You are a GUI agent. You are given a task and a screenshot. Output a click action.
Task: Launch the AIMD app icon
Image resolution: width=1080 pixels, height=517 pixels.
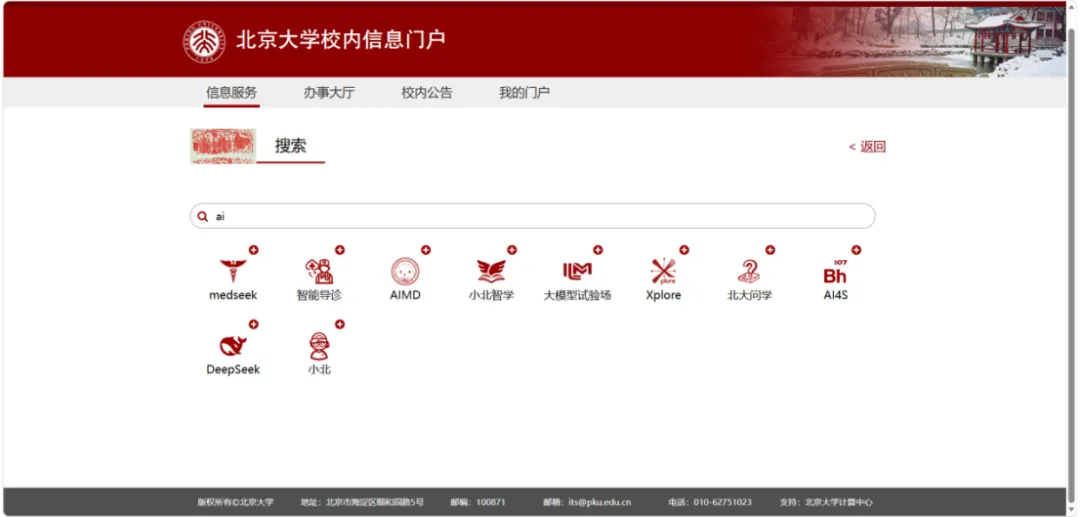click(405, 271)
